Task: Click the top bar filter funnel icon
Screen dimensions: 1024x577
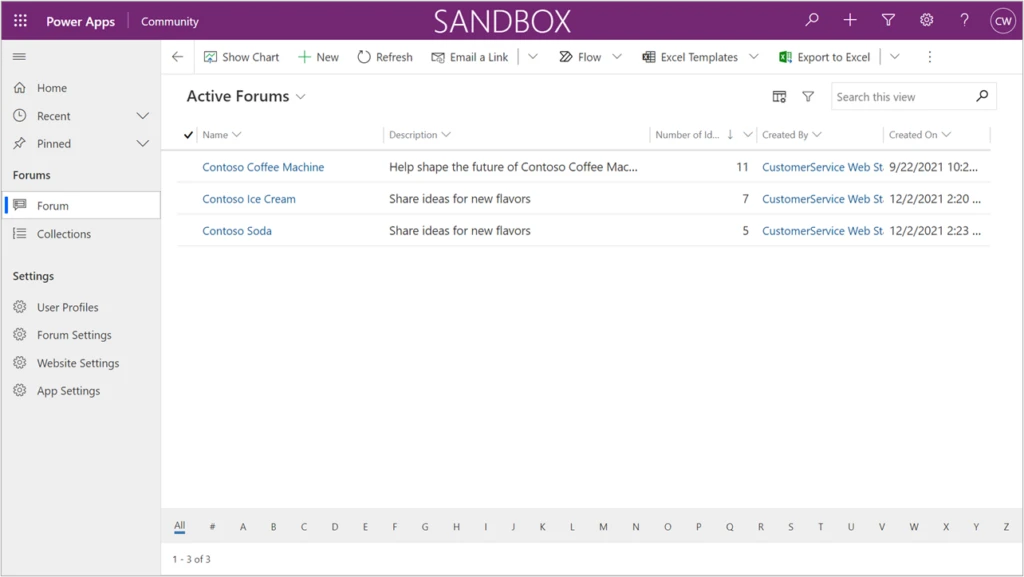Action: pos(887,20)
